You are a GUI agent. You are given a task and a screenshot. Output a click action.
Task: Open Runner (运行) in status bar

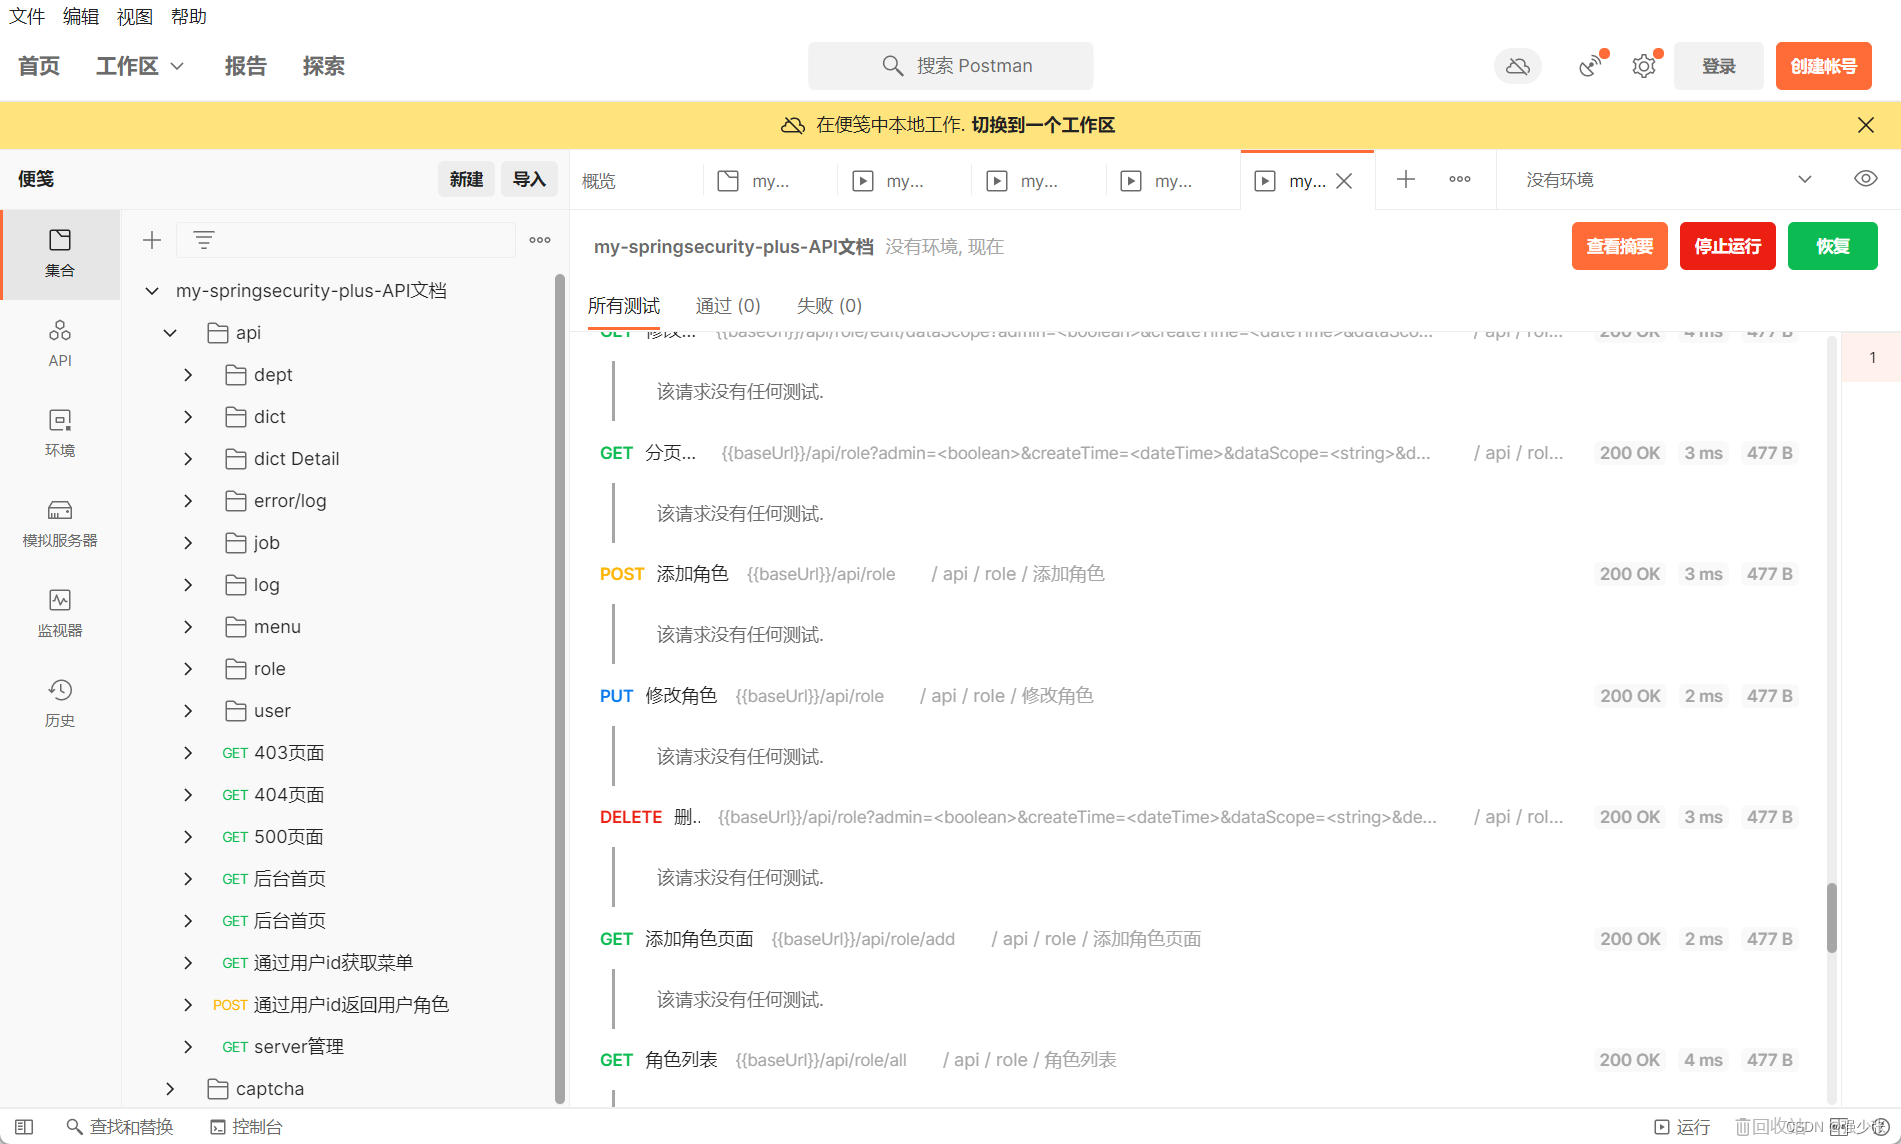[x=1683, y=1127]
